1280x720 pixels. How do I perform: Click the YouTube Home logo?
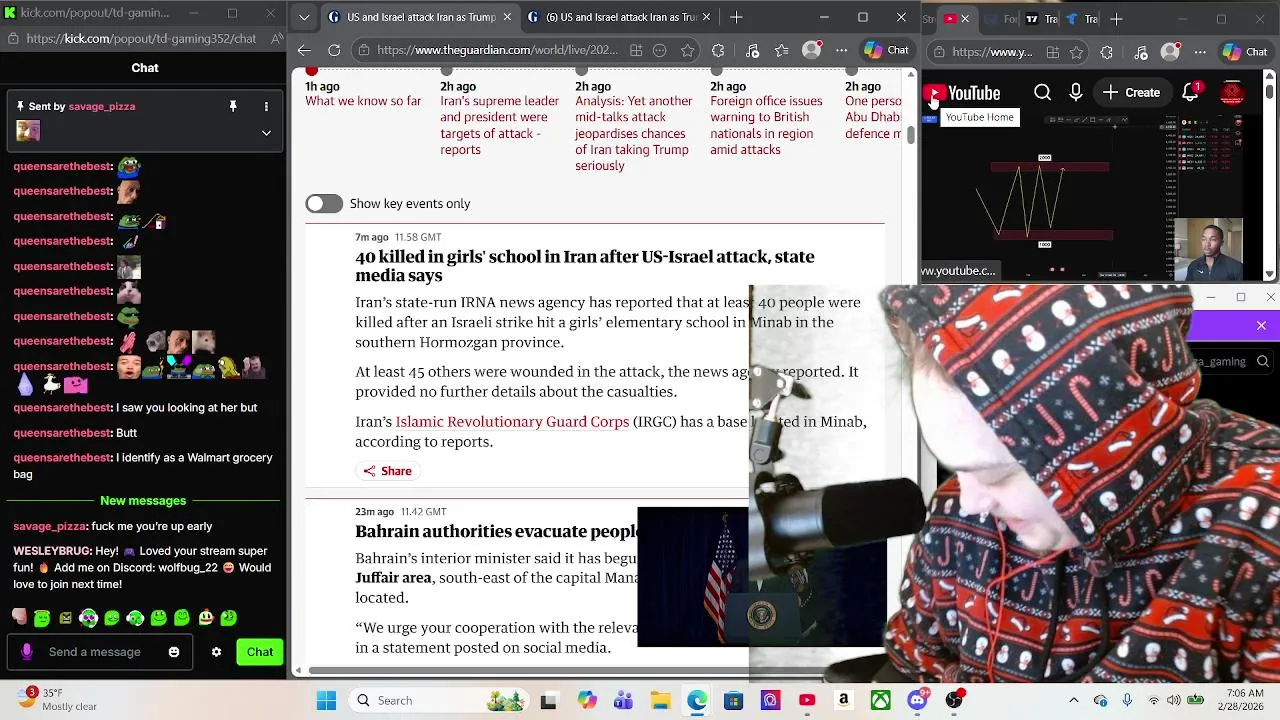[x=961, y=93]
